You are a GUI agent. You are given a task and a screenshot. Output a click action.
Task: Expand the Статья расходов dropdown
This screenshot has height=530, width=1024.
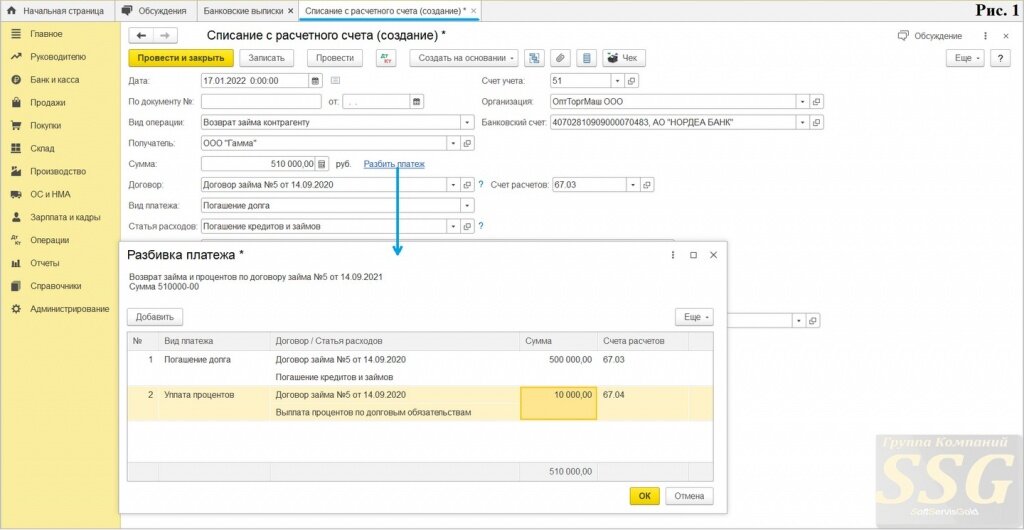pyautogui.click(x=453, y=226)
